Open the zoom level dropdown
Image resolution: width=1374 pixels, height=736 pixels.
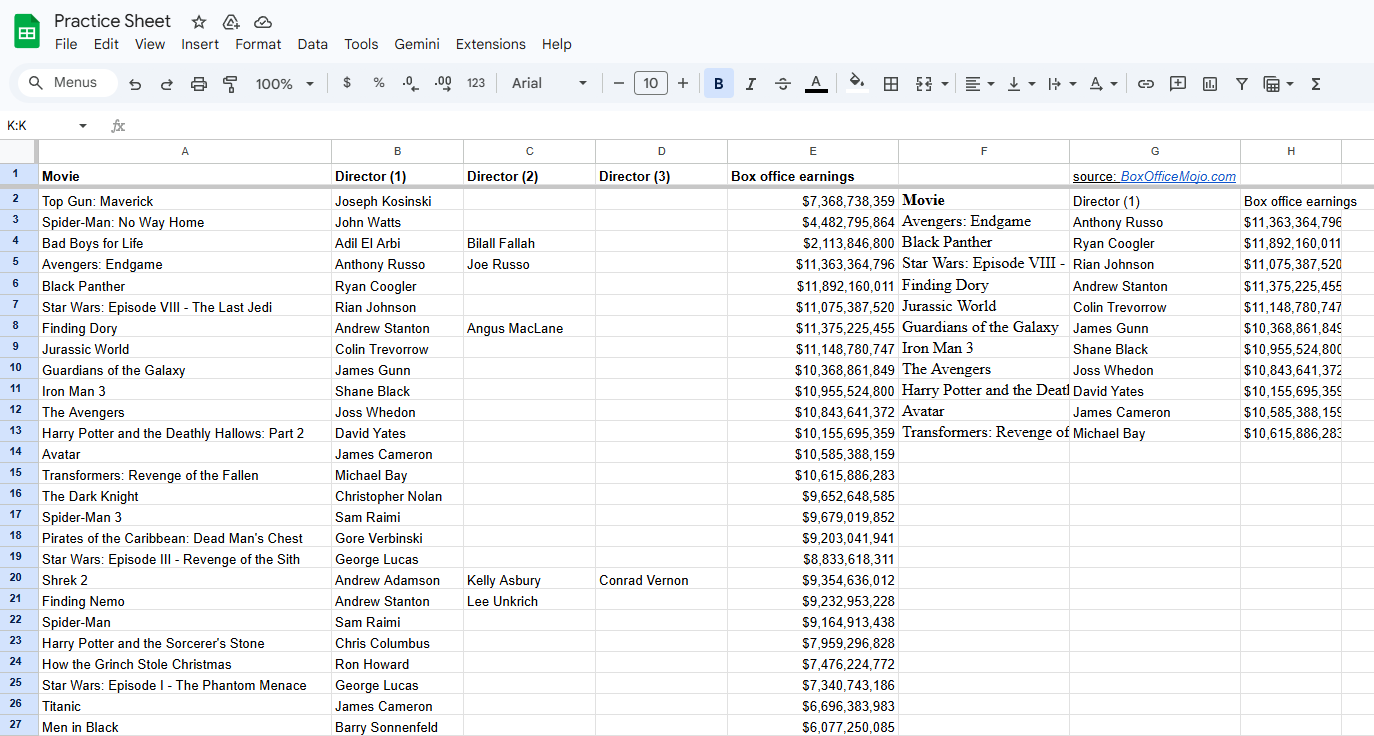(284, 83)
